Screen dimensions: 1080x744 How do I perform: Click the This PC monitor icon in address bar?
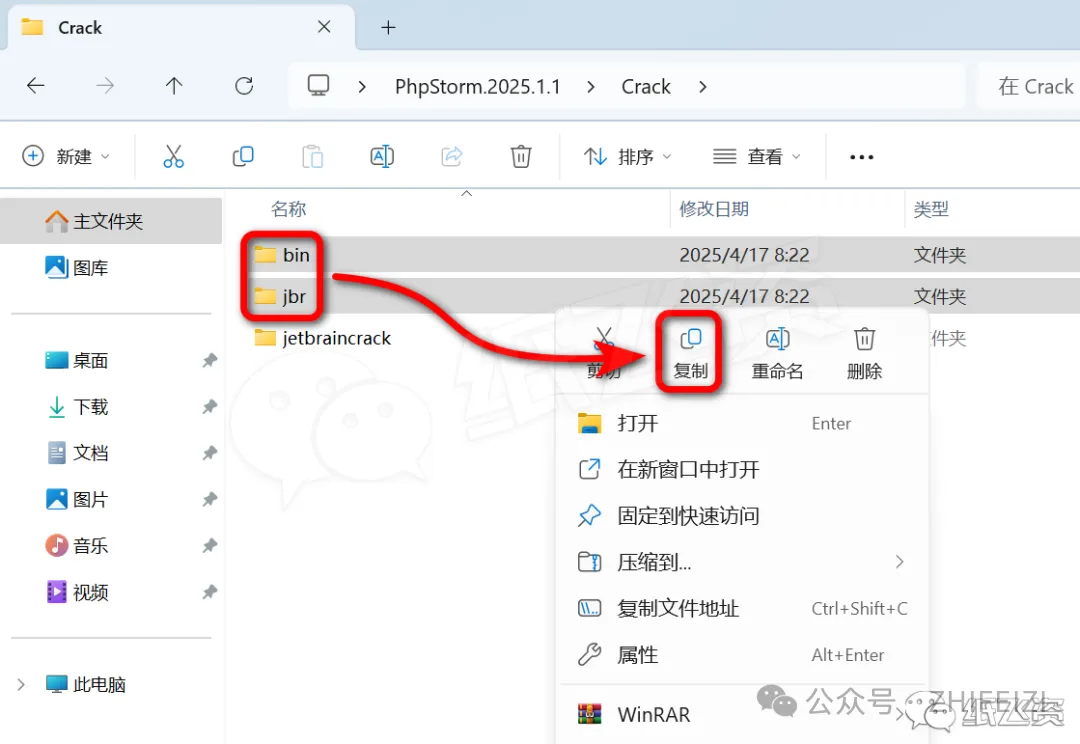click(x=318, y=85)
